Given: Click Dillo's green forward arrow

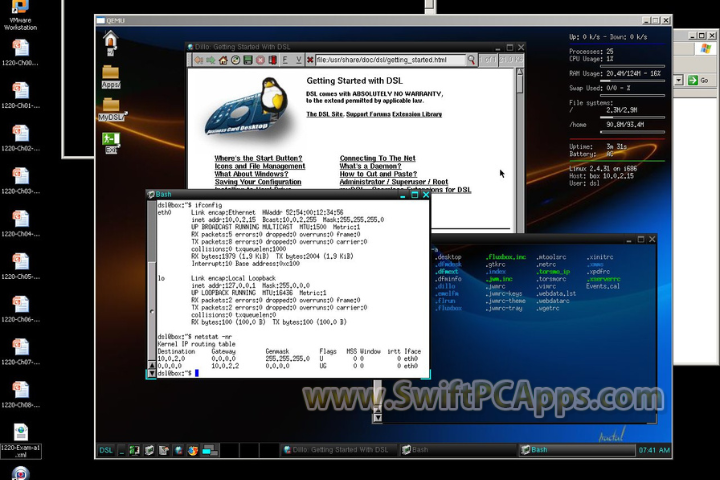Looking at the screenshot, I should point(211,60).
